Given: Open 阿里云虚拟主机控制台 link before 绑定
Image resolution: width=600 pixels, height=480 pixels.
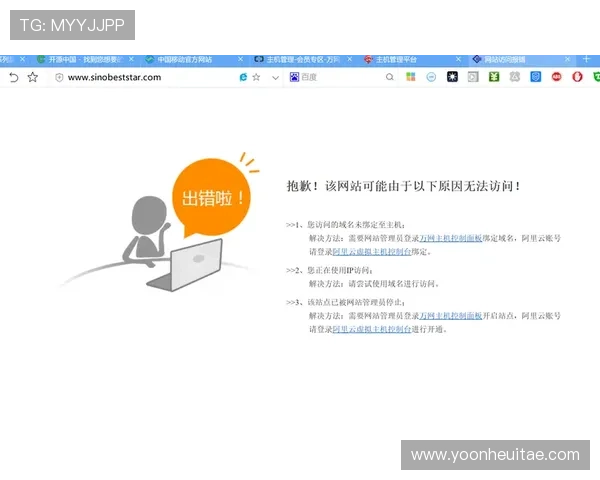Looking at the screenshot, I should click(x=372, y=251).
